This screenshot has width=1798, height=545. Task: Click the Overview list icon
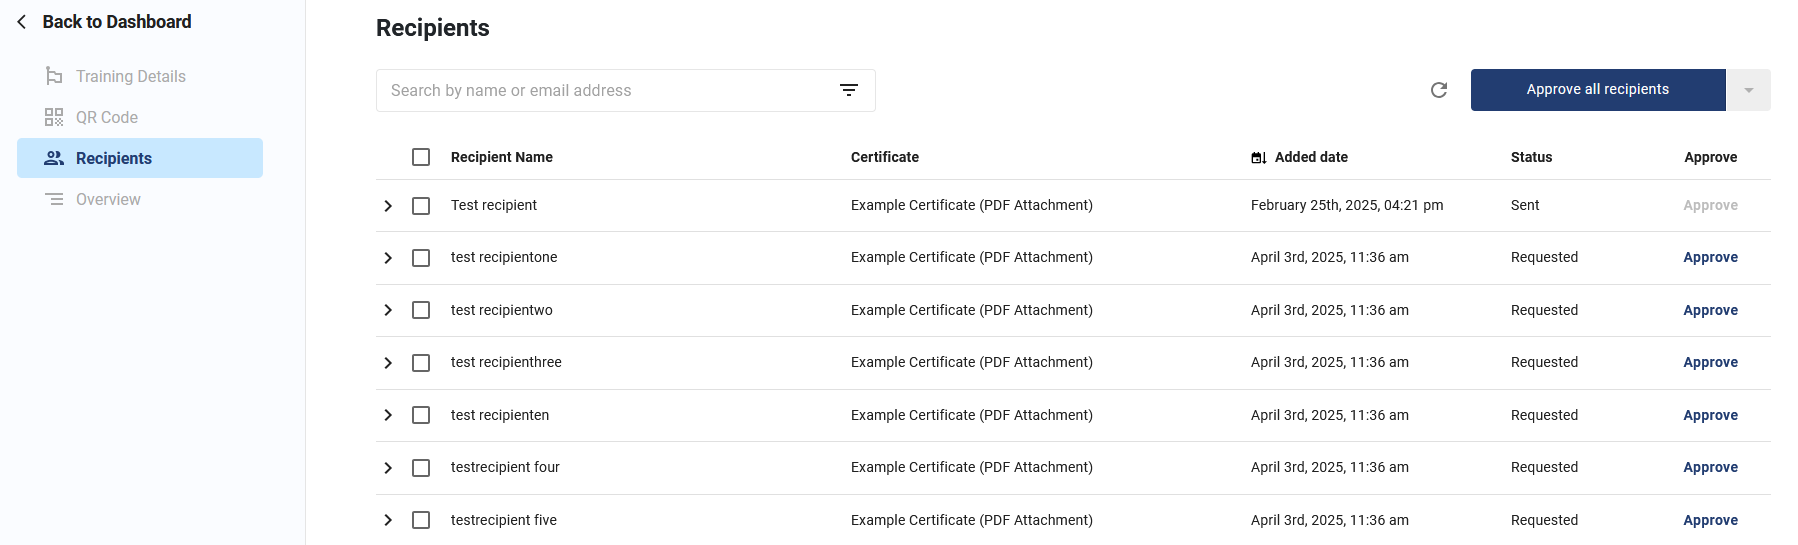[x=54, y=199]
